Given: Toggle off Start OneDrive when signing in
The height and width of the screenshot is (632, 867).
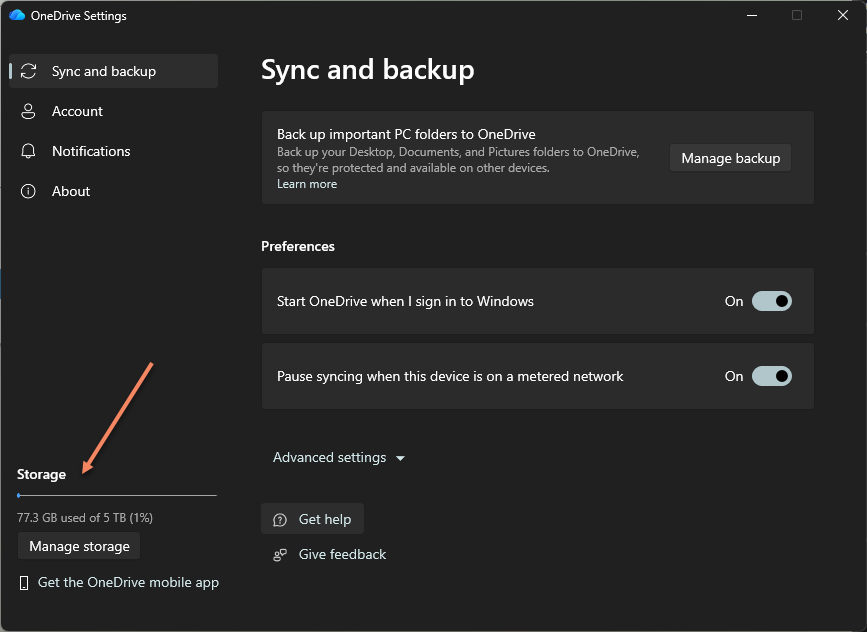Looking at the screenshot, I should 771,301.
